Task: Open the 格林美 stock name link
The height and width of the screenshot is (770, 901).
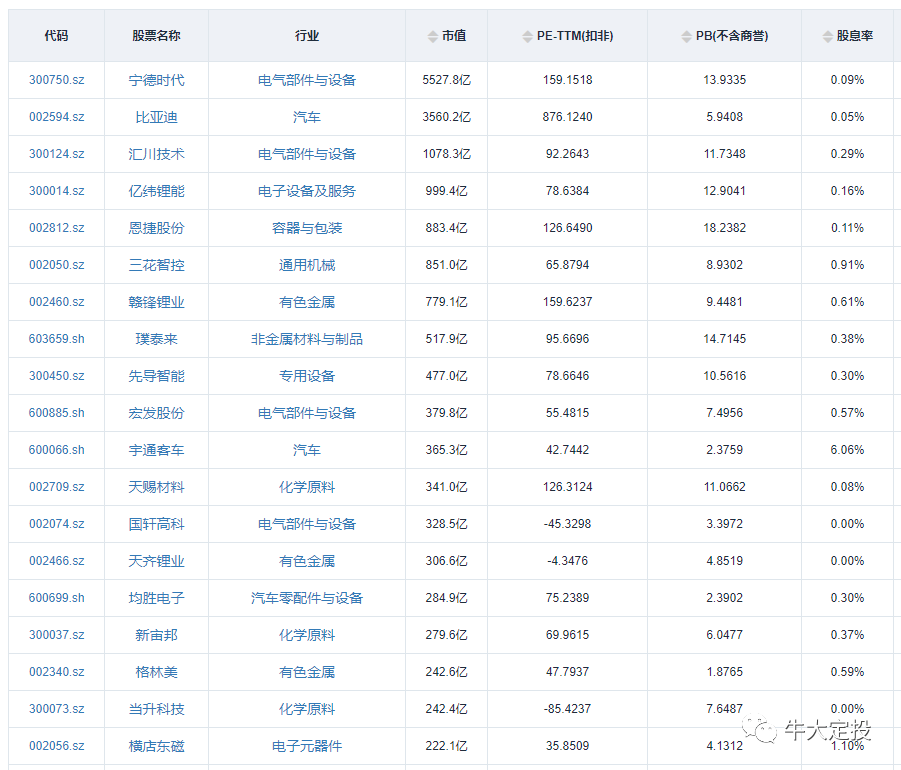Action: coord(156,672)
